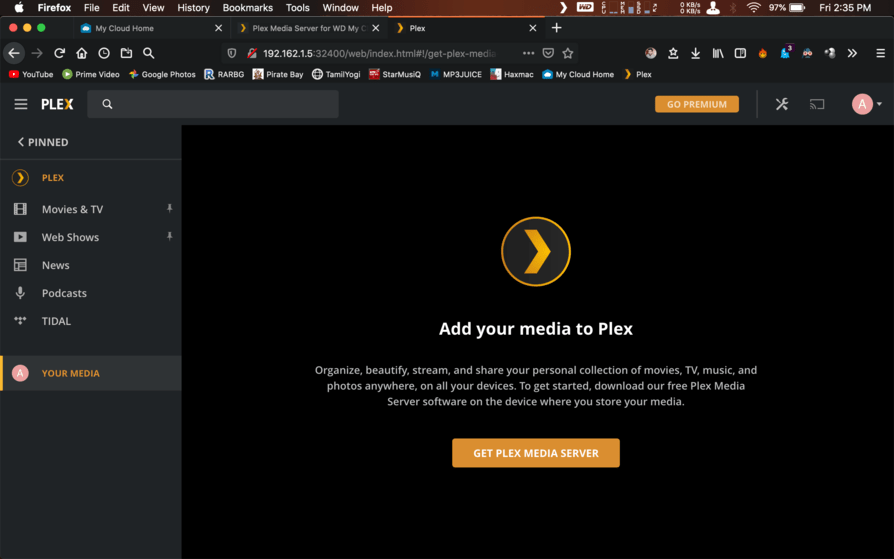The height and width of the screenshot is (559, 894).
Task: Open TIDAL in sidebar
Action: point(56,321)
